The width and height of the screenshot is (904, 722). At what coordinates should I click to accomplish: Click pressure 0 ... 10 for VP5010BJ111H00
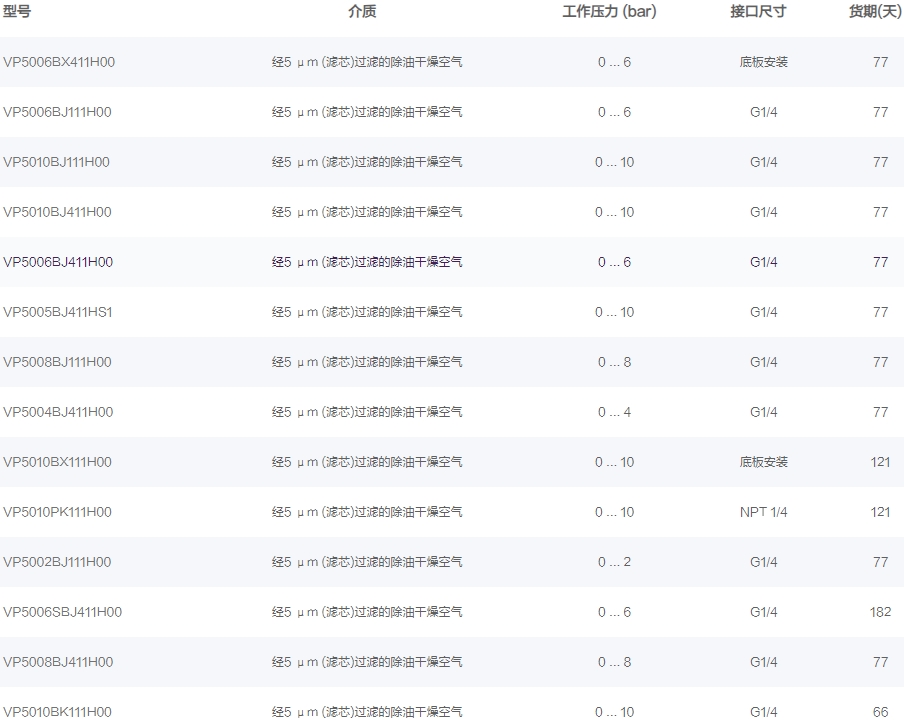(615, 162)
